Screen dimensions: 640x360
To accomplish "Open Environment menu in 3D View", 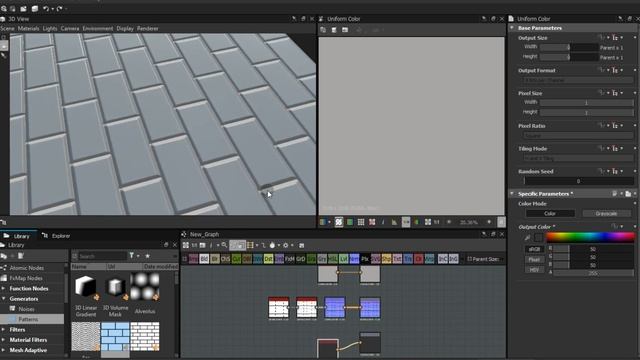I will 98,28.
